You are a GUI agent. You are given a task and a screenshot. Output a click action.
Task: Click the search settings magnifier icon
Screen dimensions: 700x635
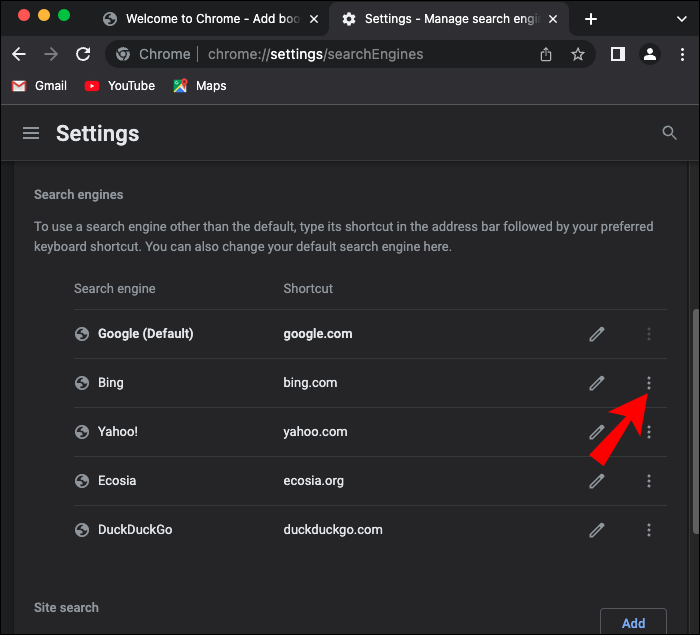point(670,133)
